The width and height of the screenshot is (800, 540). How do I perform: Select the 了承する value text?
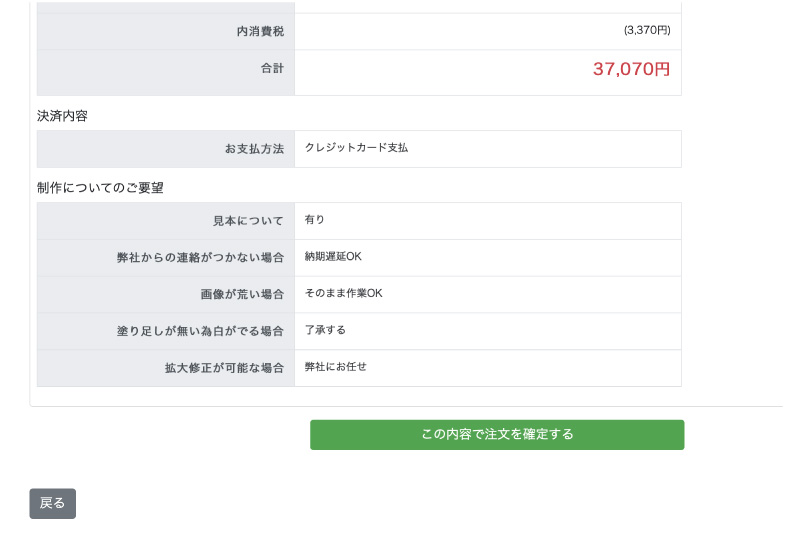click(325, 330)
